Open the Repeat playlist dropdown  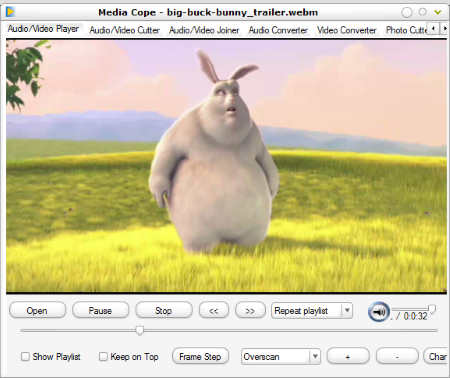pyautogui.click(x=312, y=311)
